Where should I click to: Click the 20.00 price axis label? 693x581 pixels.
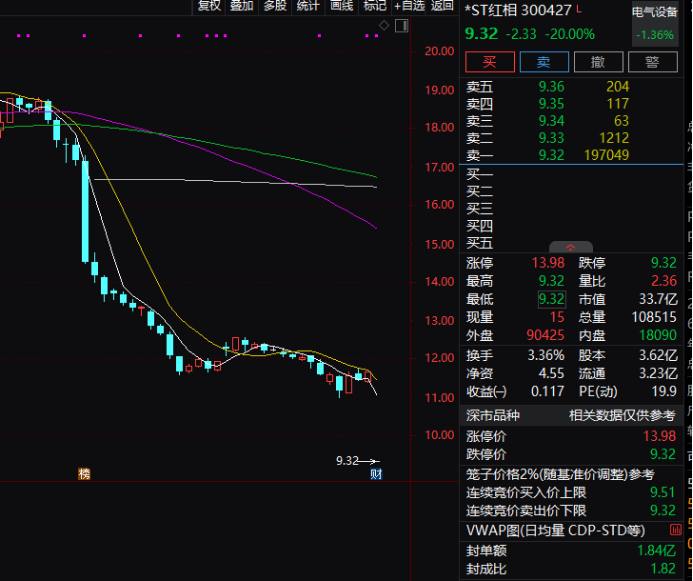click(x=440, y=51)
